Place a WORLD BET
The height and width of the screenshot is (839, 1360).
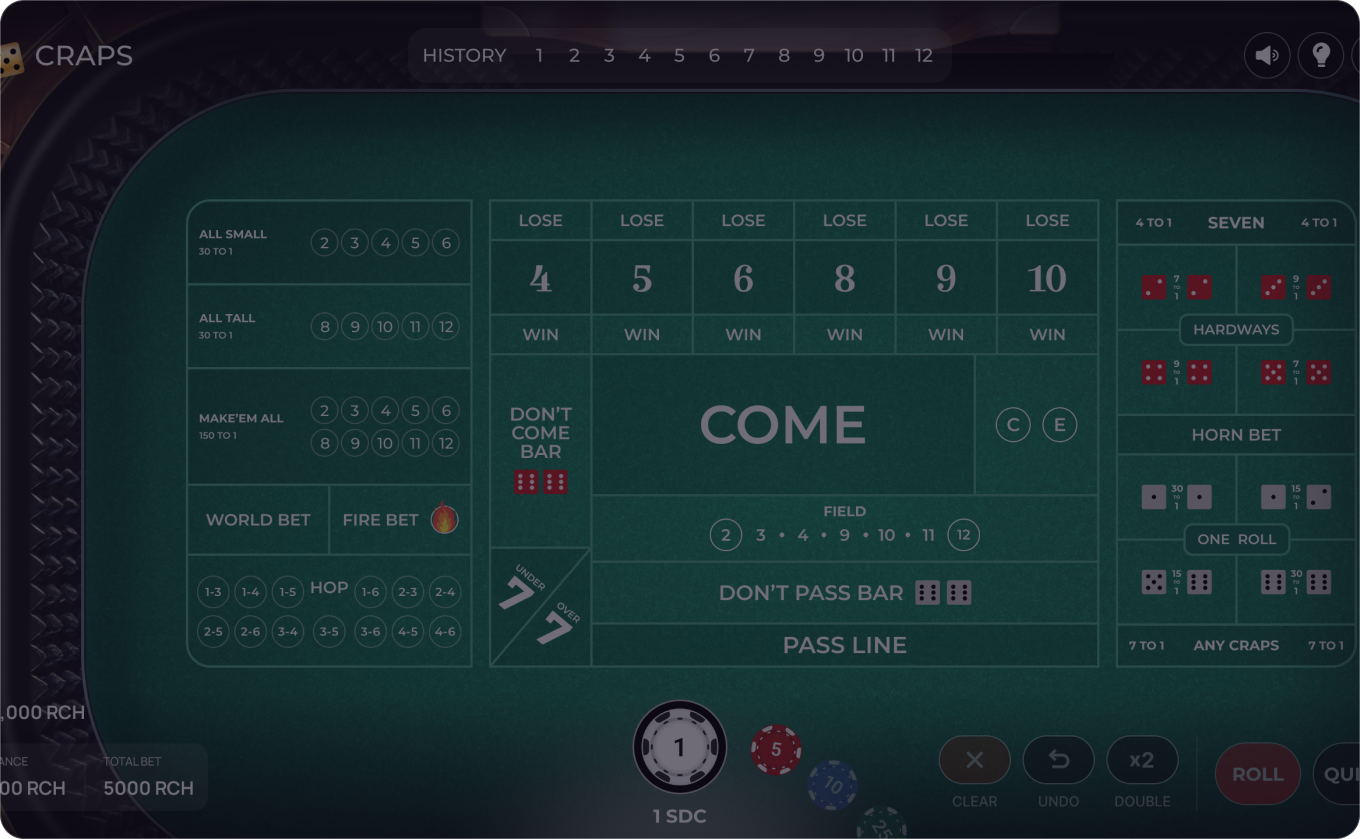click(x=258, y=520)
